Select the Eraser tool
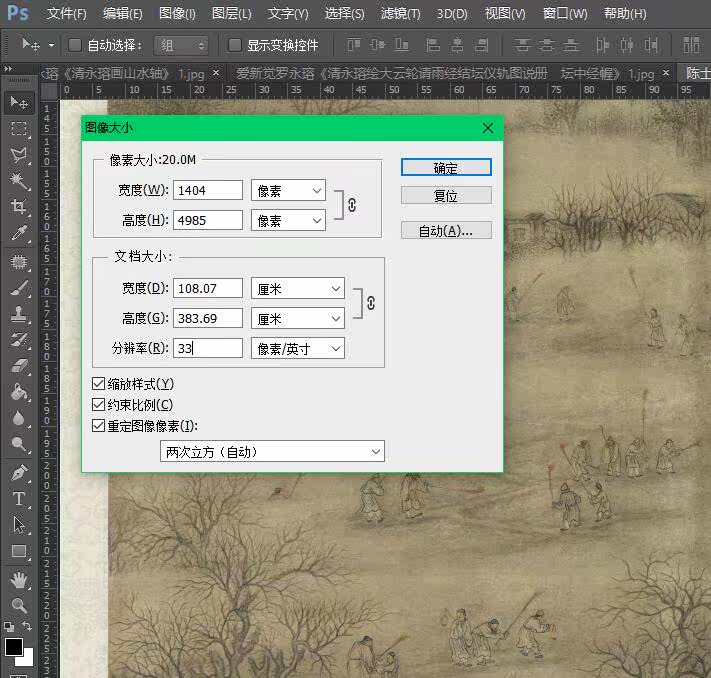This screenshot has width=711, height=678. tap(19, 366)
